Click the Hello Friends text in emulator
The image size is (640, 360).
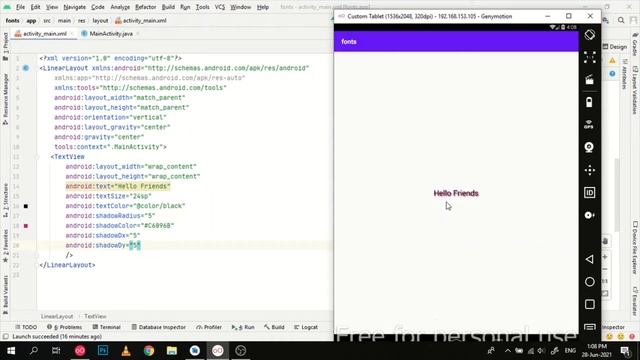coord(456,193)
